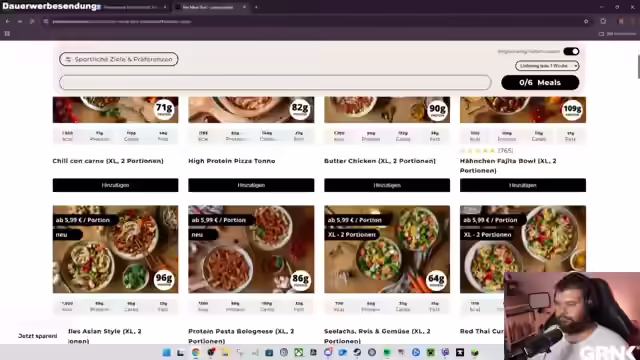
Task: Open Chrome from the taskbar
Action: point(196,353)
